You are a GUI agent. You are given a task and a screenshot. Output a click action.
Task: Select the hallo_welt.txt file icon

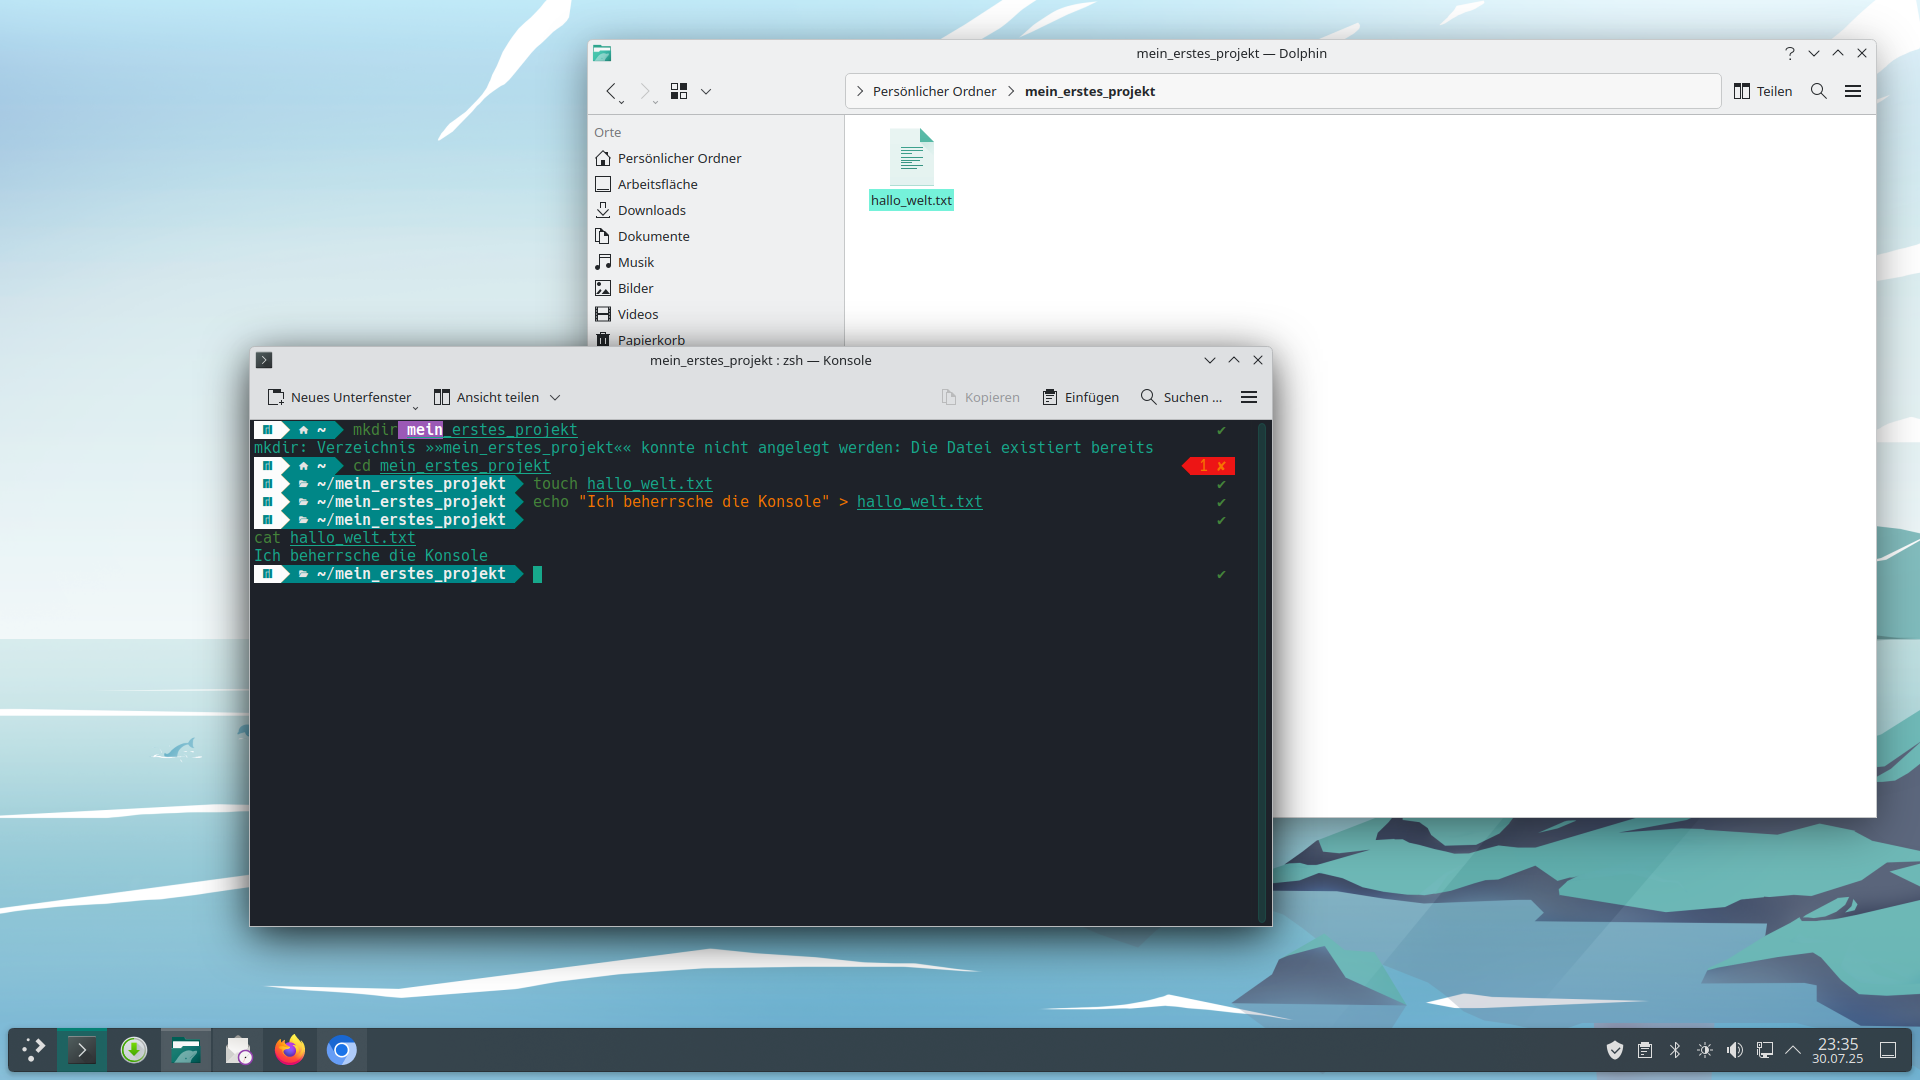pos(912,157)
